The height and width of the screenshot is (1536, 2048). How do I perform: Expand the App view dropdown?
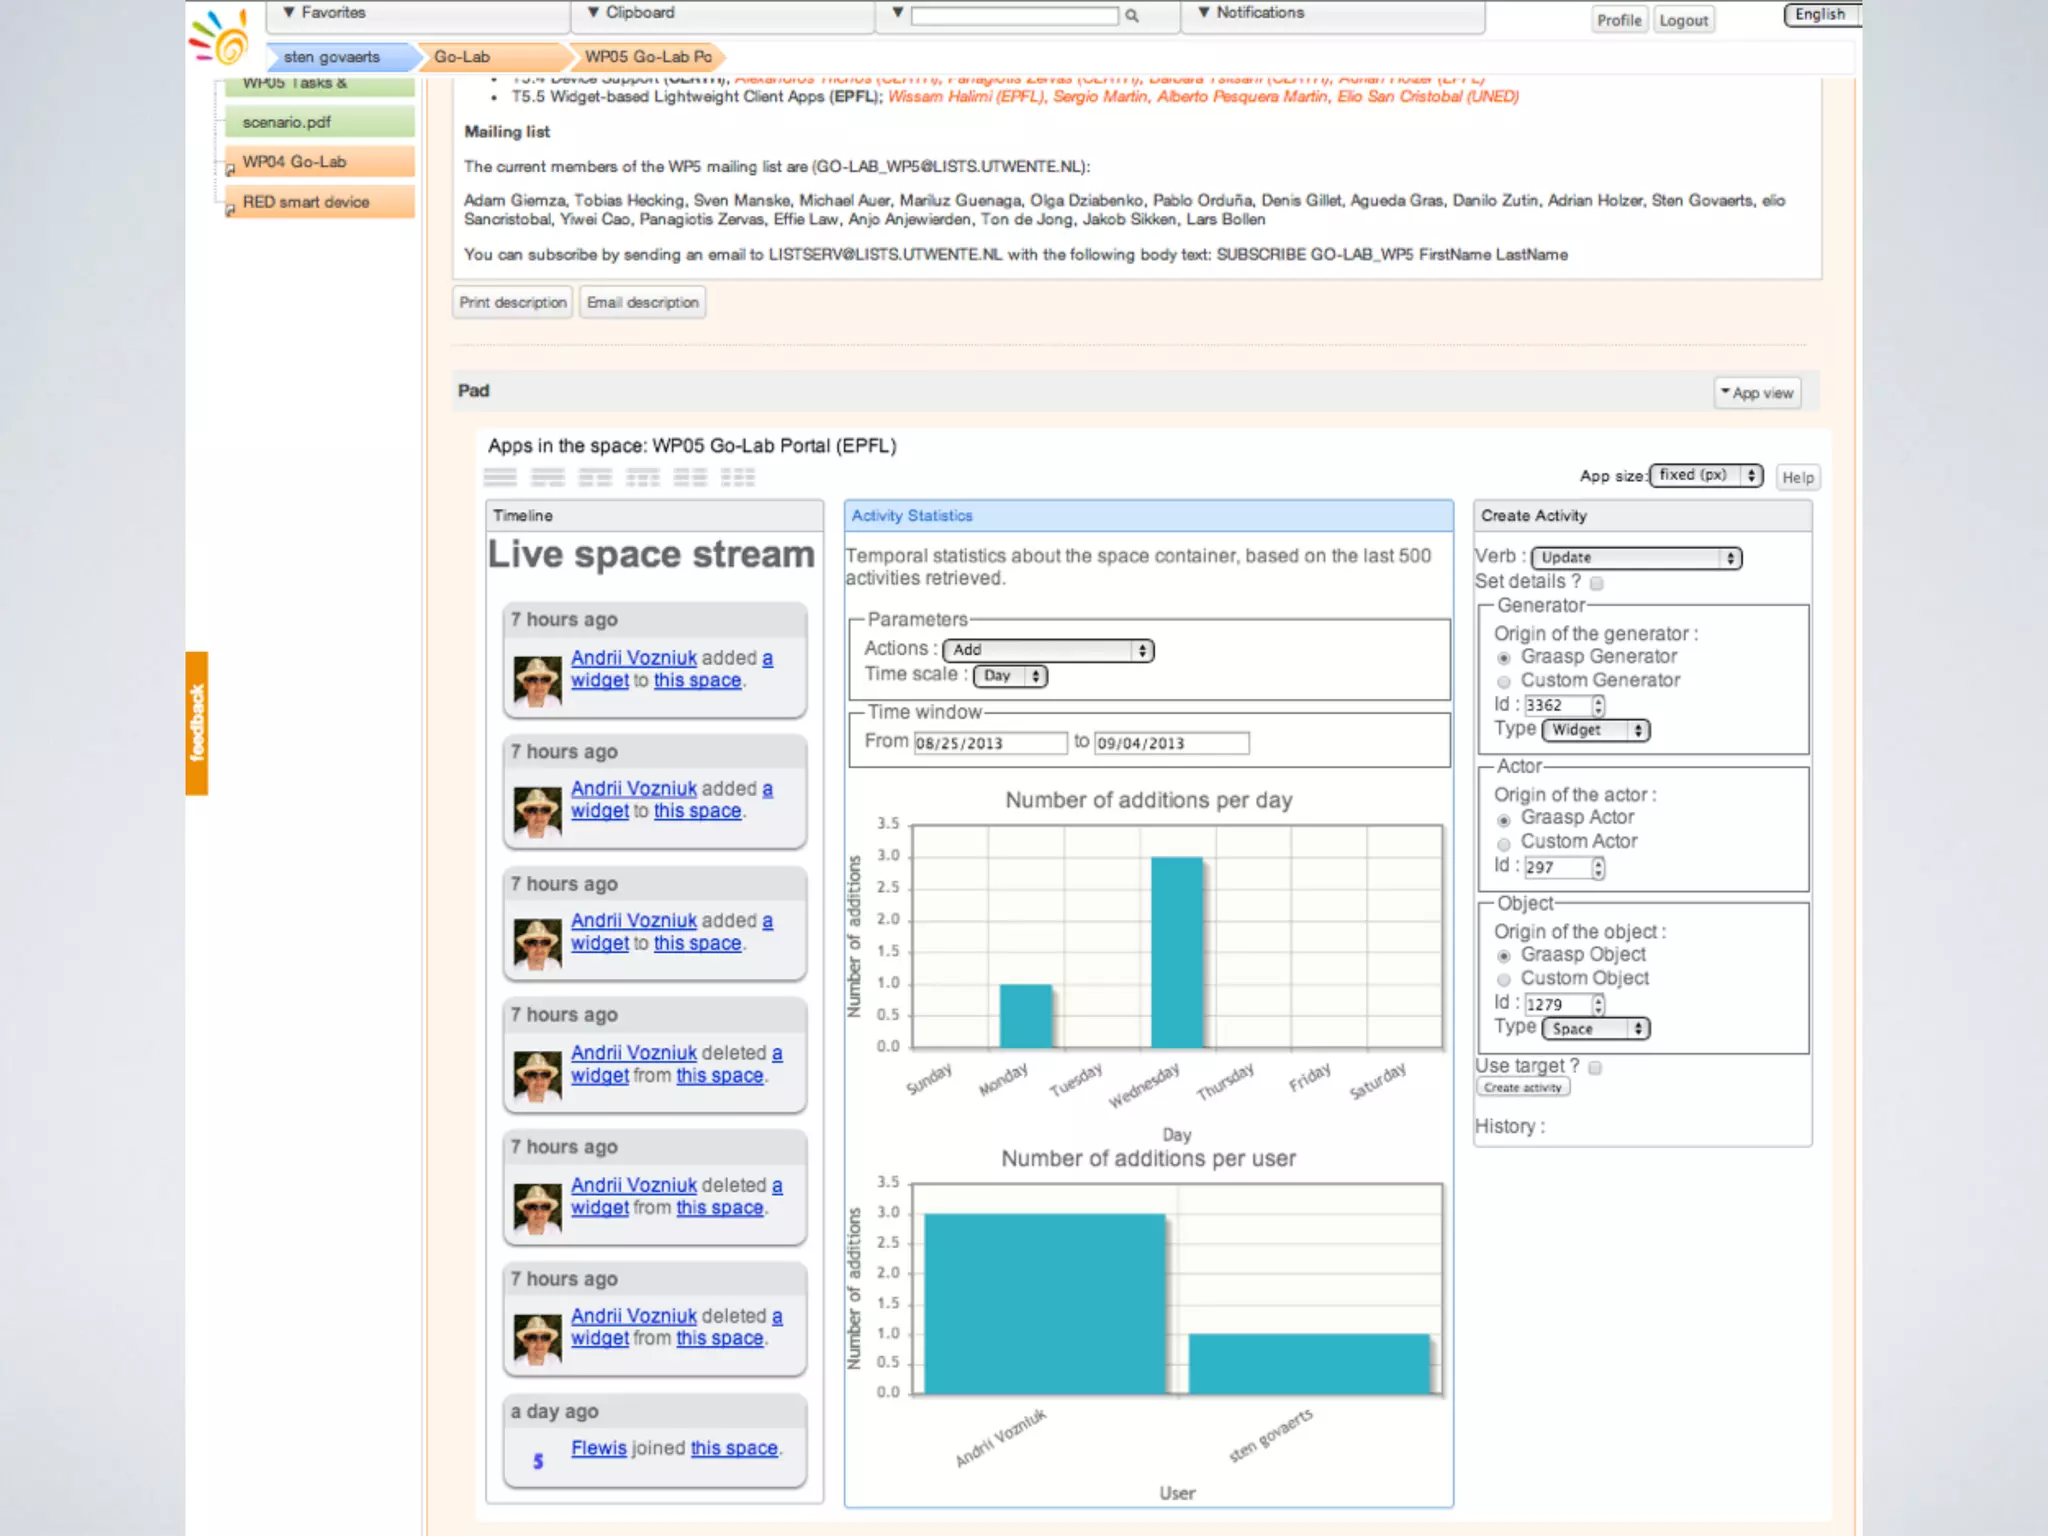coord(1757,393)
